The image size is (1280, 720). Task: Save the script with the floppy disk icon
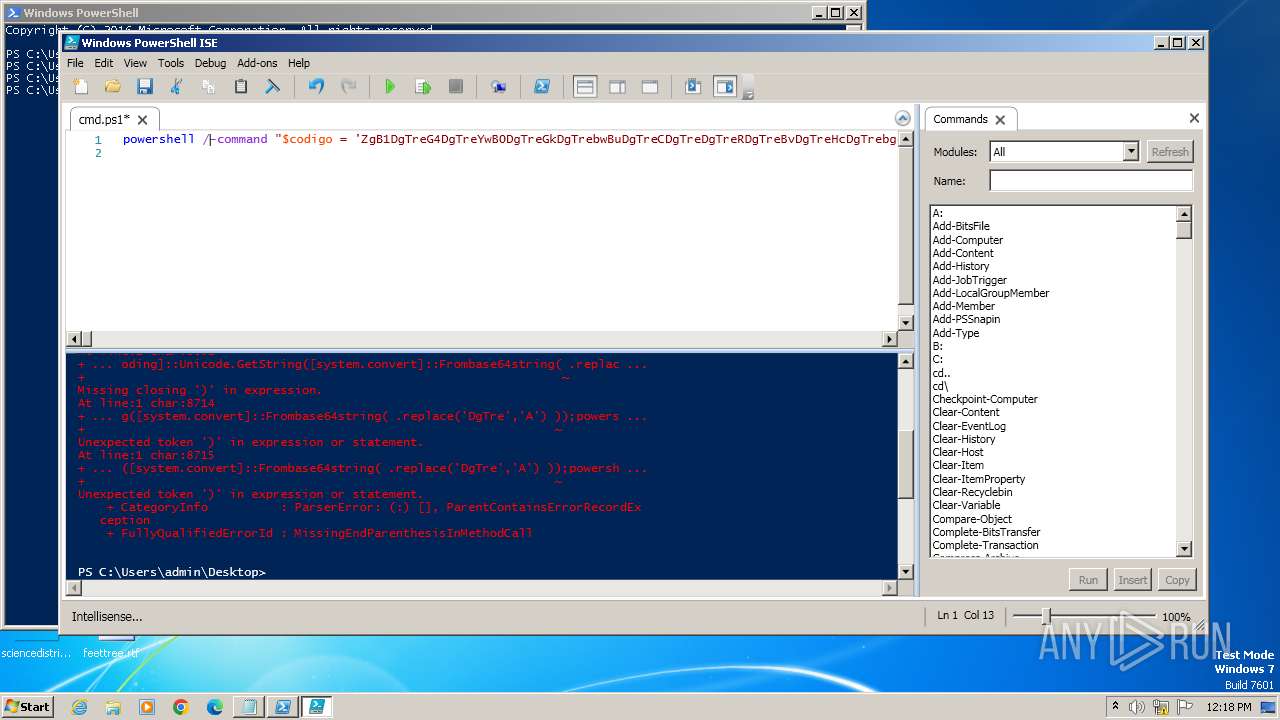coord(145,87)
